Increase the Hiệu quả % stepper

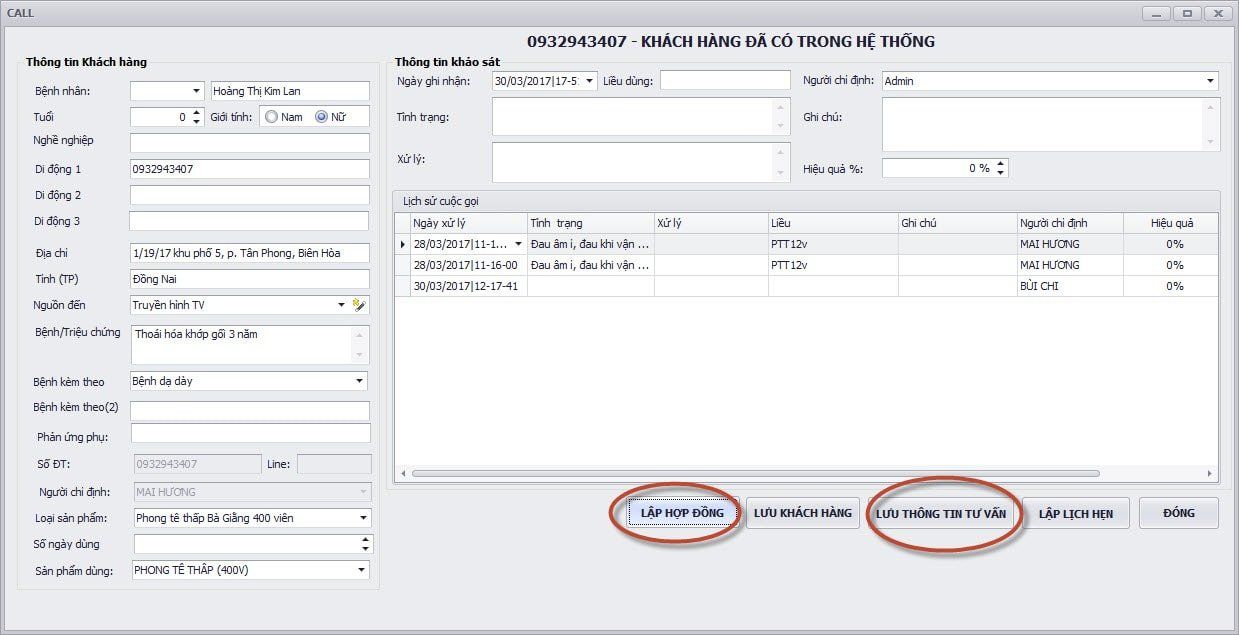[1001, 164]
